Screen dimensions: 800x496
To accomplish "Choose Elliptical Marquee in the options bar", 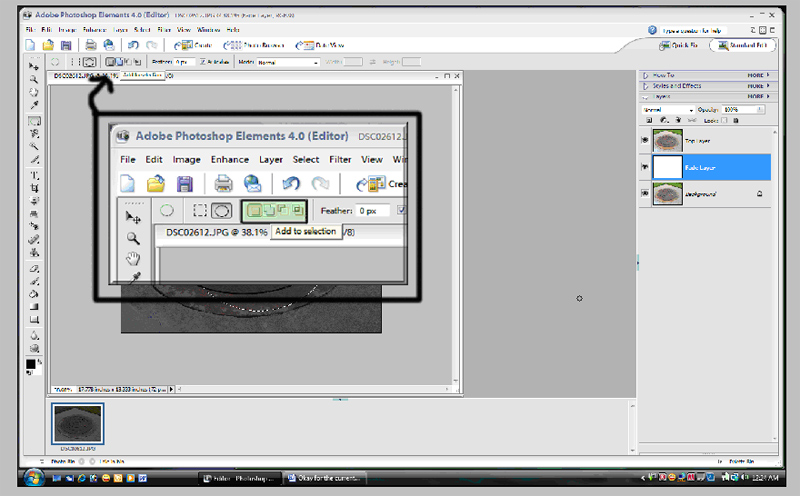I will pos(89,62).
